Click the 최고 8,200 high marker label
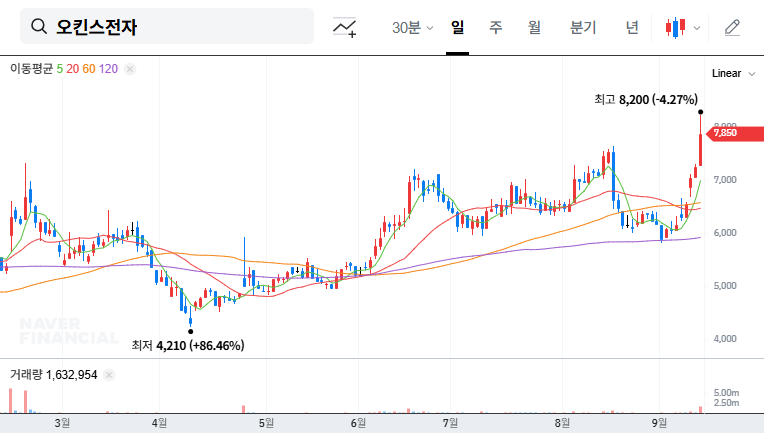This screenshot has width=764, height=433. (646, 100)
